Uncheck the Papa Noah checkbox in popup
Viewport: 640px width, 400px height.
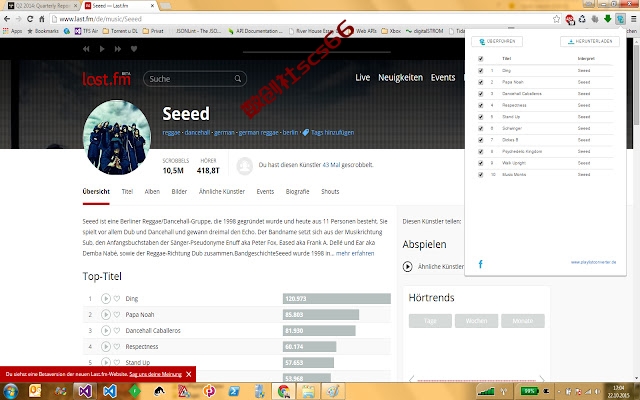[480, 82]
